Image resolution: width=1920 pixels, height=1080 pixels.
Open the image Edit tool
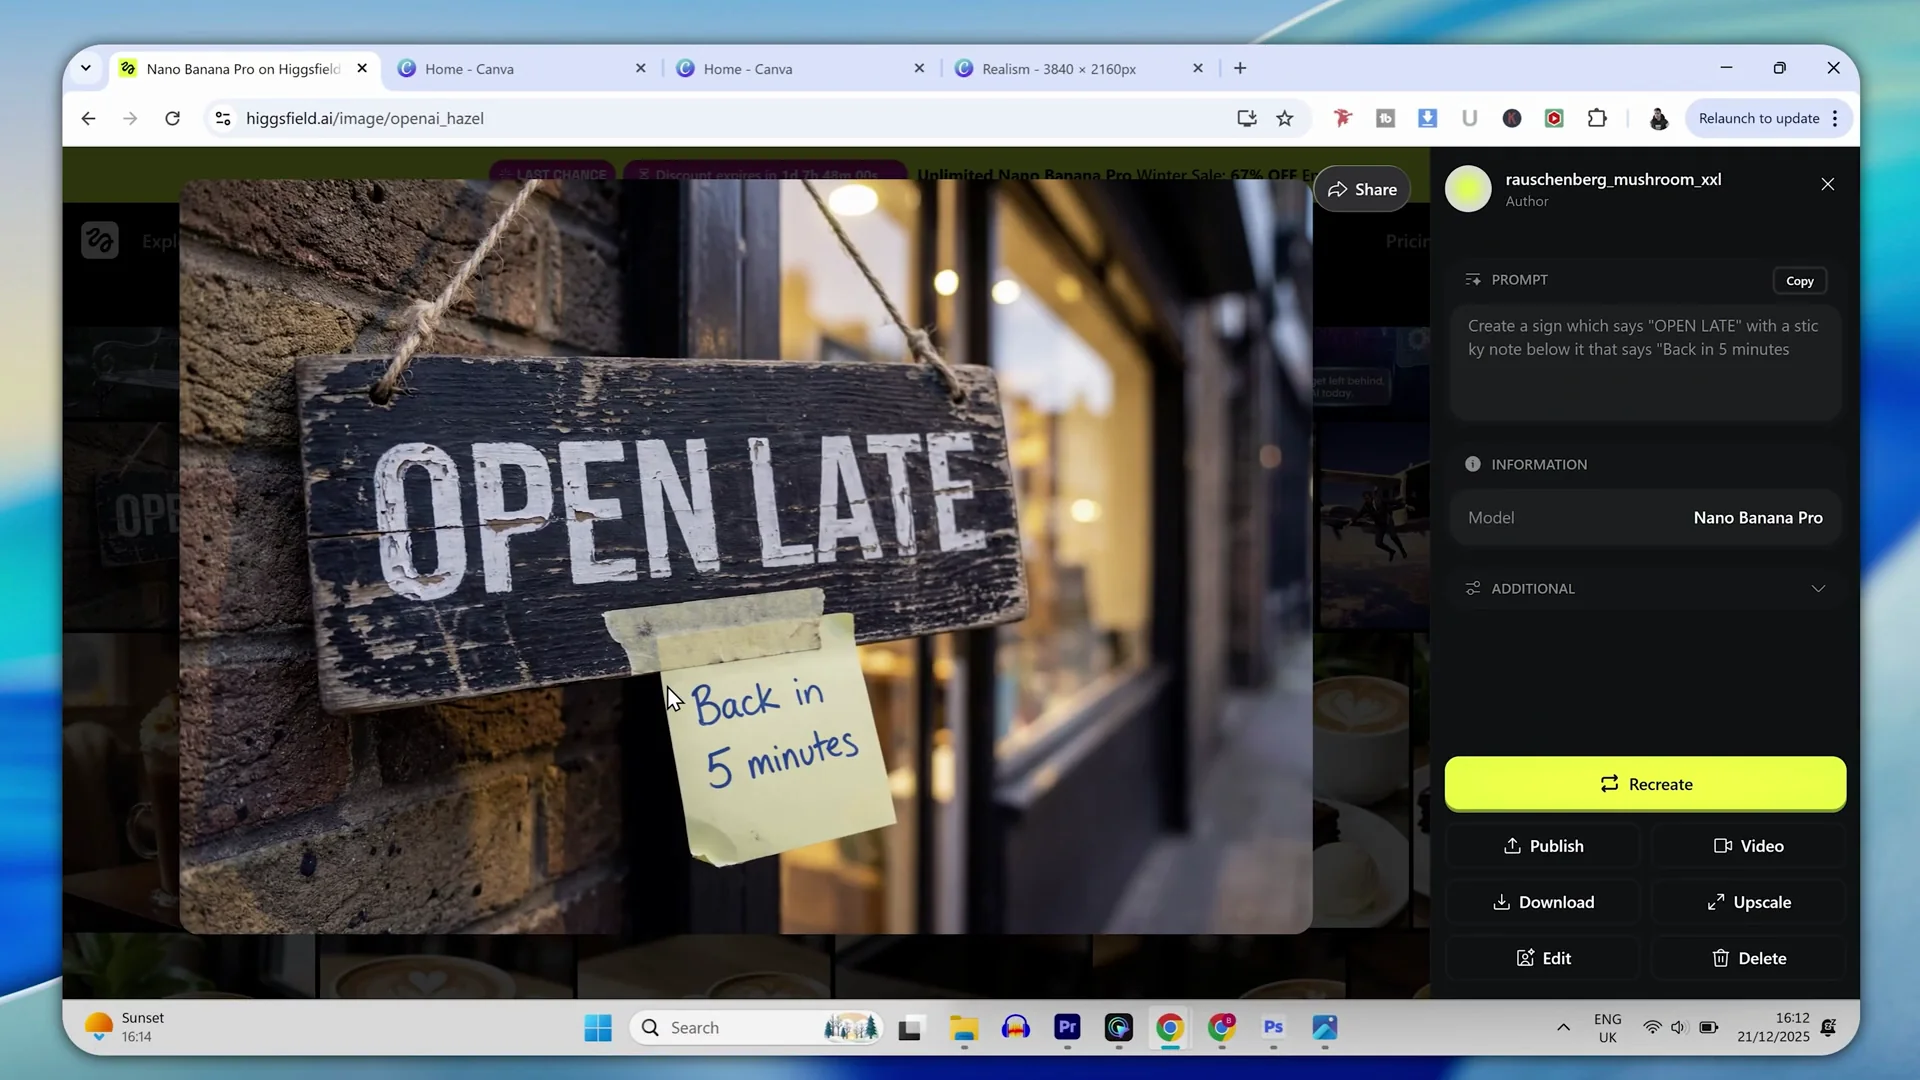click(x=1542, y=958)
